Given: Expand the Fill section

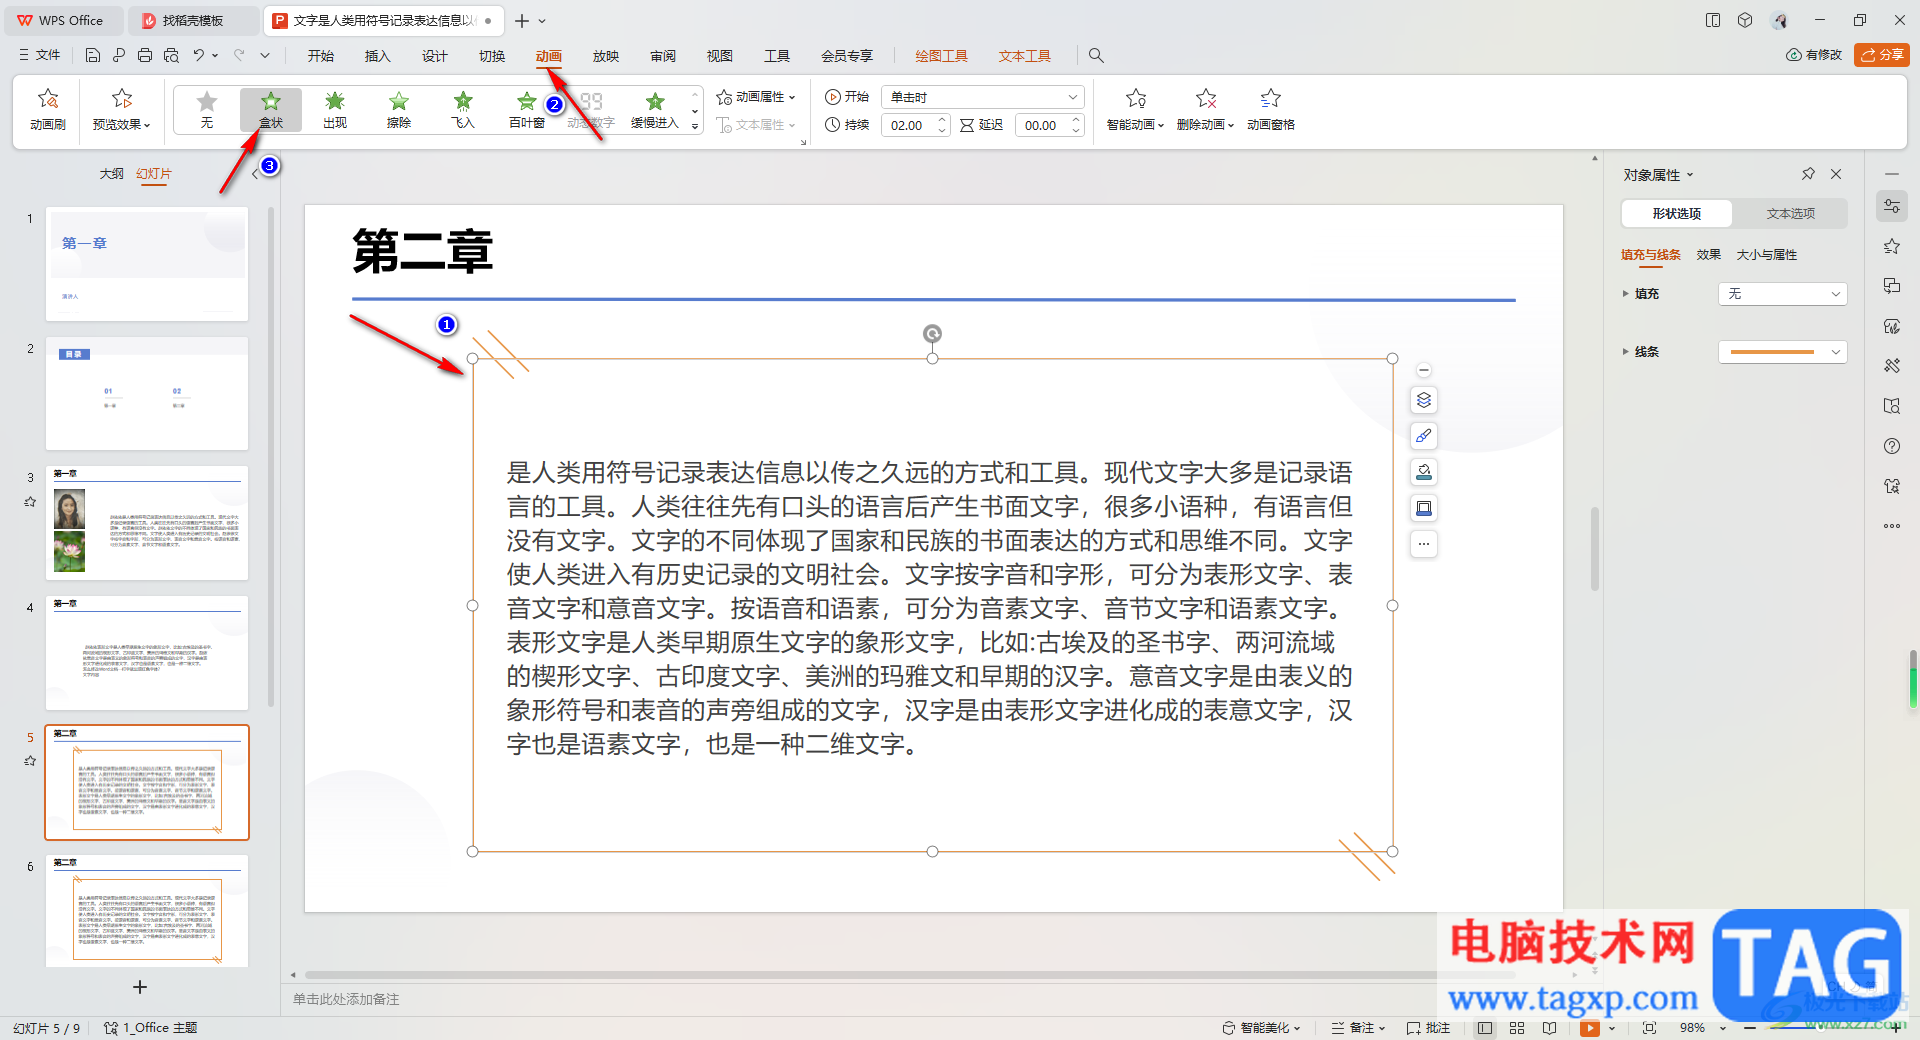Looking at the screenshot, I should tap(1626, 294).
